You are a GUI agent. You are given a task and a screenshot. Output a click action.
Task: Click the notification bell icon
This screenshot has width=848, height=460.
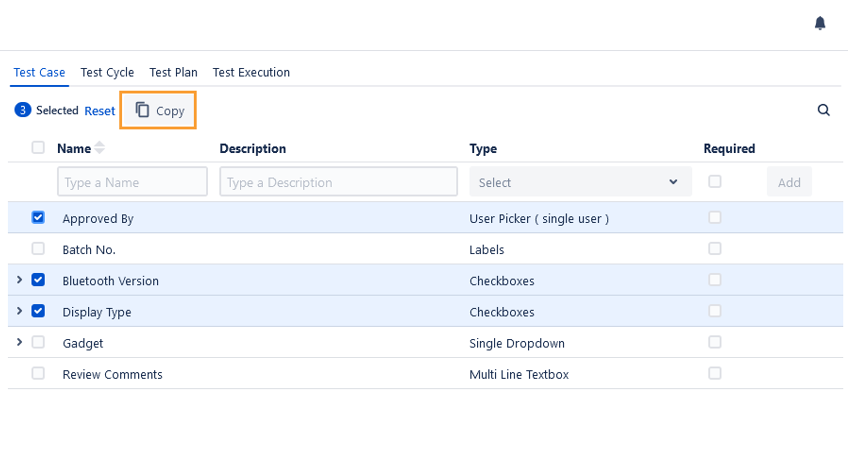pos(820,23)
